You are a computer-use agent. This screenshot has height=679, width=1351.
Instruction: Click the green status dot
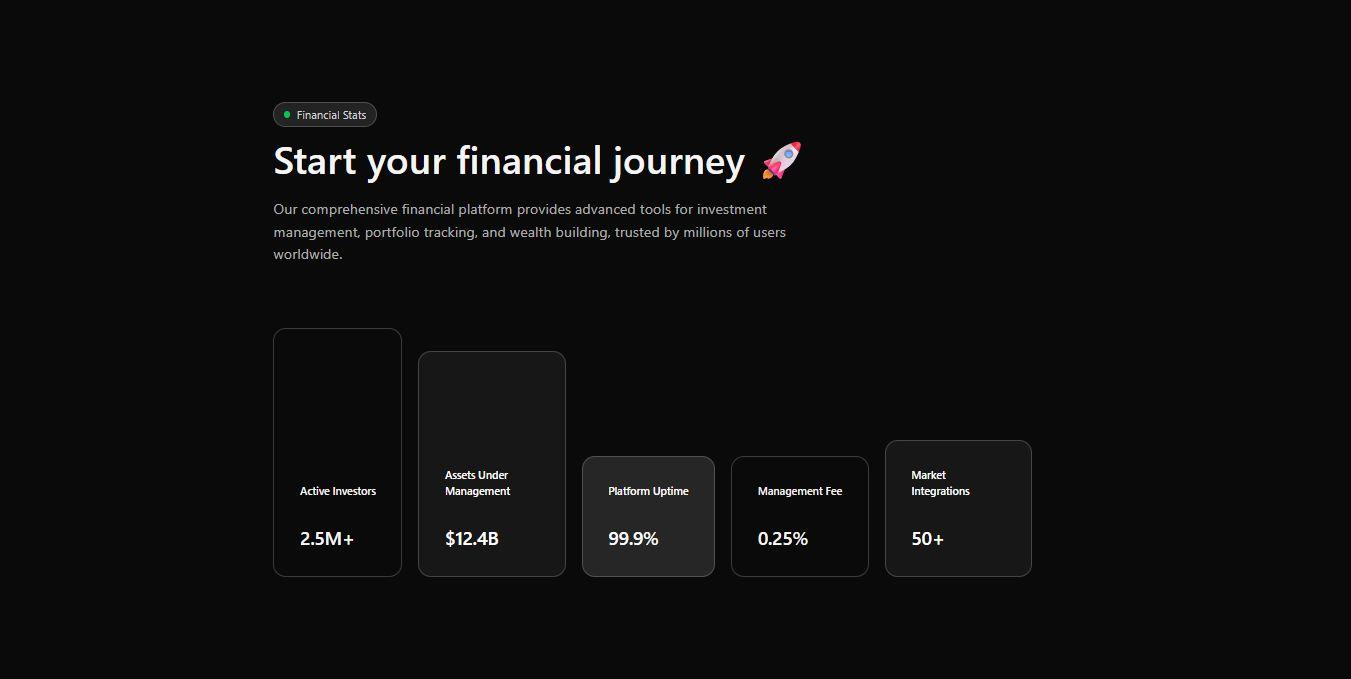coord(287,115)
